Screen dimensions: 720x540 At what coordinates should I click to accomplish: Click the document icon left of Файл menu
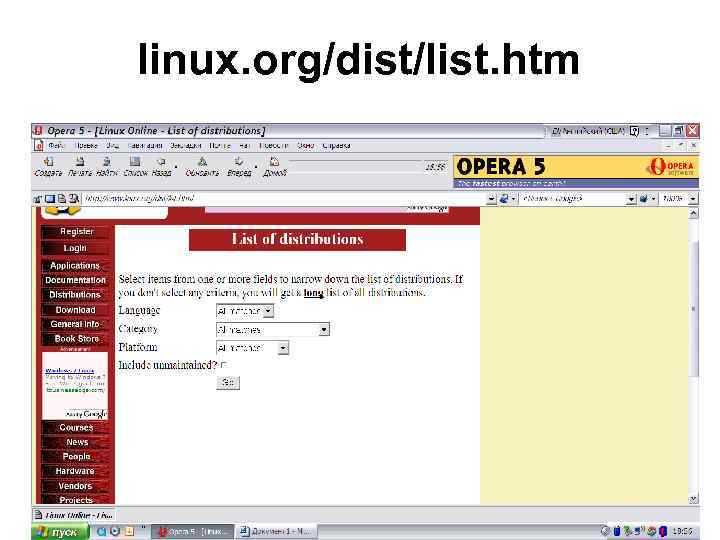click(x=39, y=146)
